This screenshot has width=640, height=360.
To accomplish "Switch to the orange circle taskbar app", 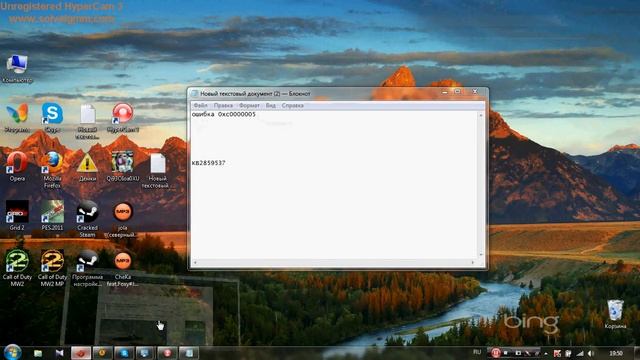I will pyautogui.click(x=102, y=353).
